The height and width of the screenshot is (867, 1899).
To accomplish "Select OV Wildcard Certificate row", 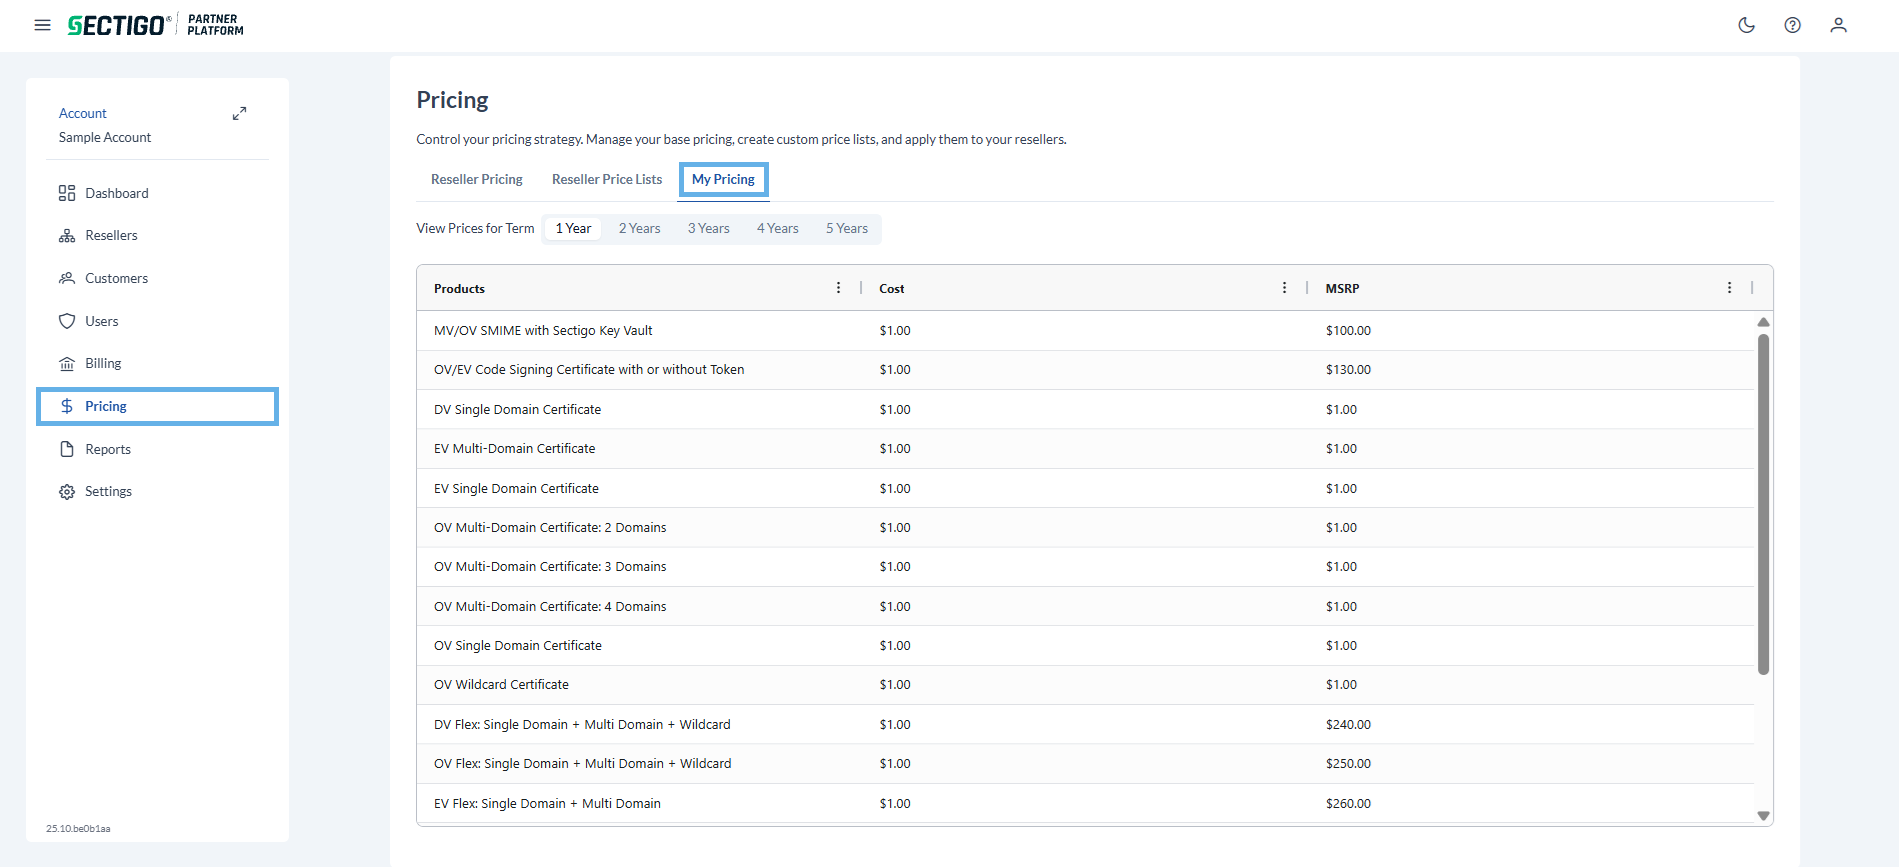I will pos(1086,685).
